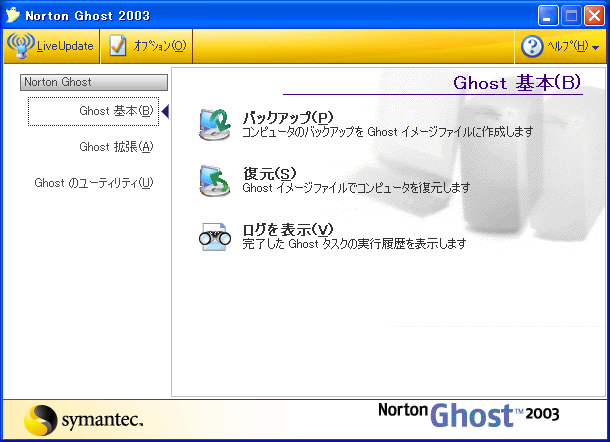
Task: Click the log description text 実行履歴を表示します
Action: (354, 244)
